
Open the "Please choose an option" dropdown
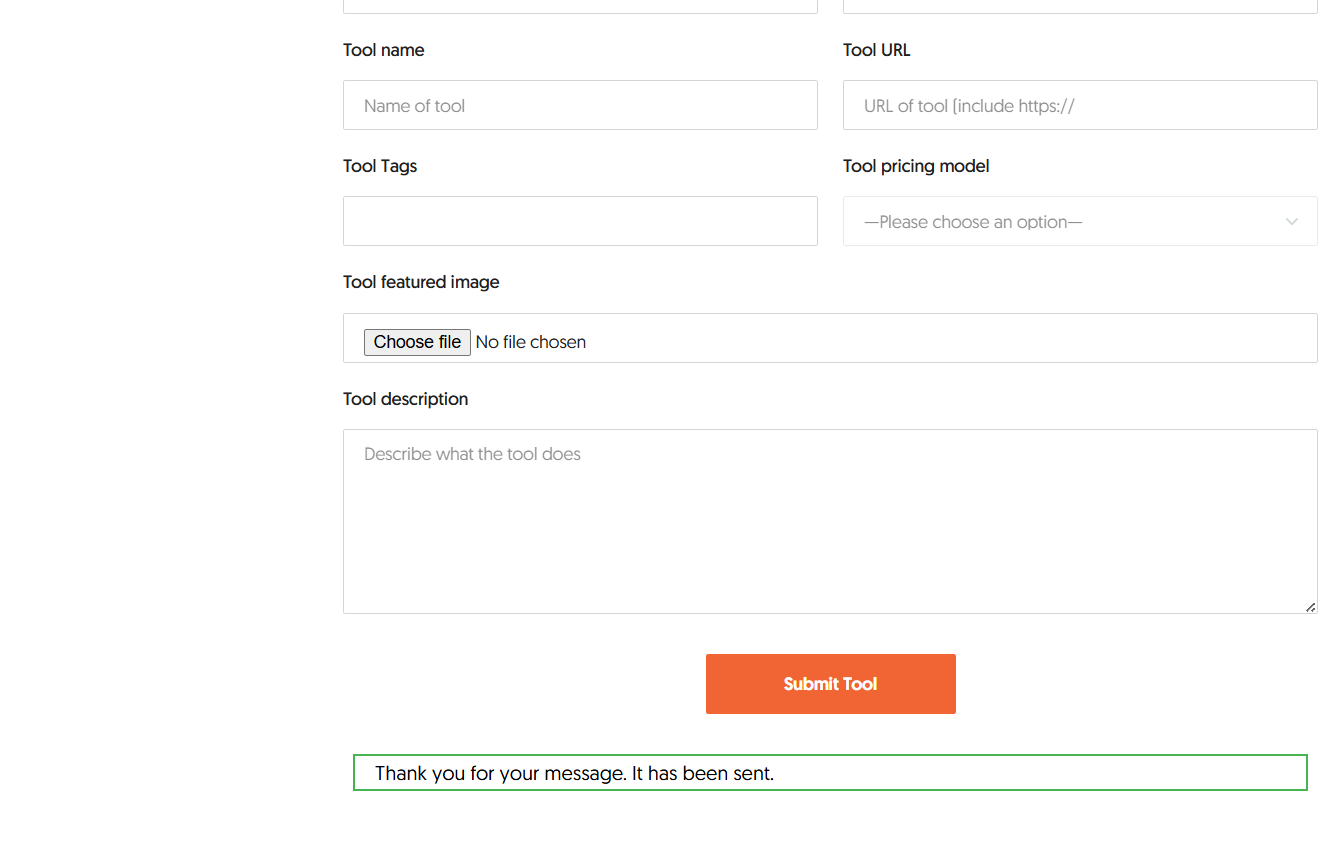click(x=1080, y=221)
